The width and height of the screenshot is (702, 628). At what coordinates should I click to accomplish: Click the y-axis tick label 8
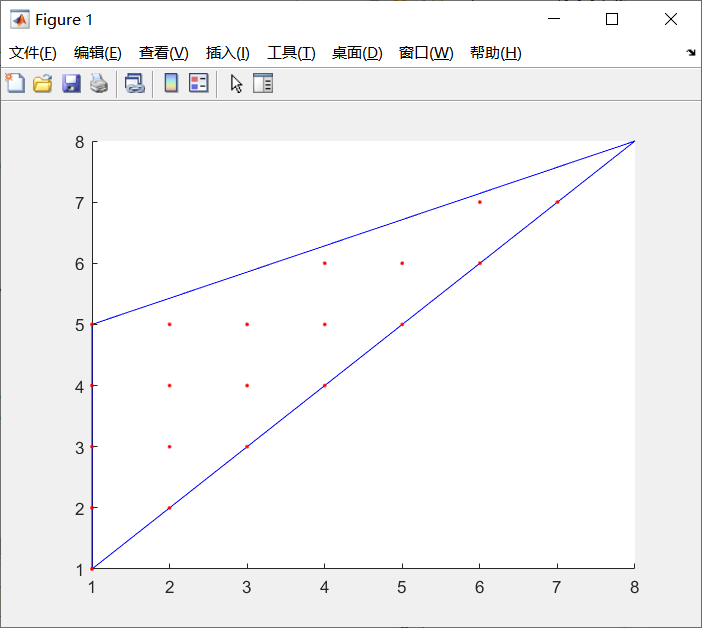(80, 142)
